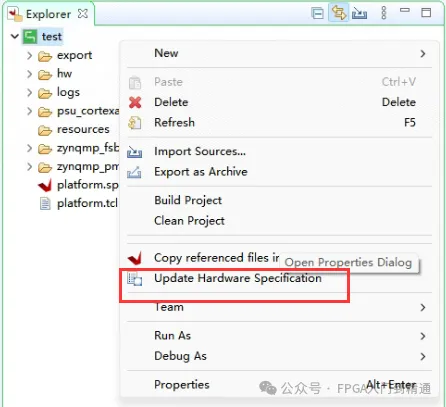Click the Collapse All toolbar icon
Screen dimensions: 446x407
pyautogui.click(x=317, y=13)
